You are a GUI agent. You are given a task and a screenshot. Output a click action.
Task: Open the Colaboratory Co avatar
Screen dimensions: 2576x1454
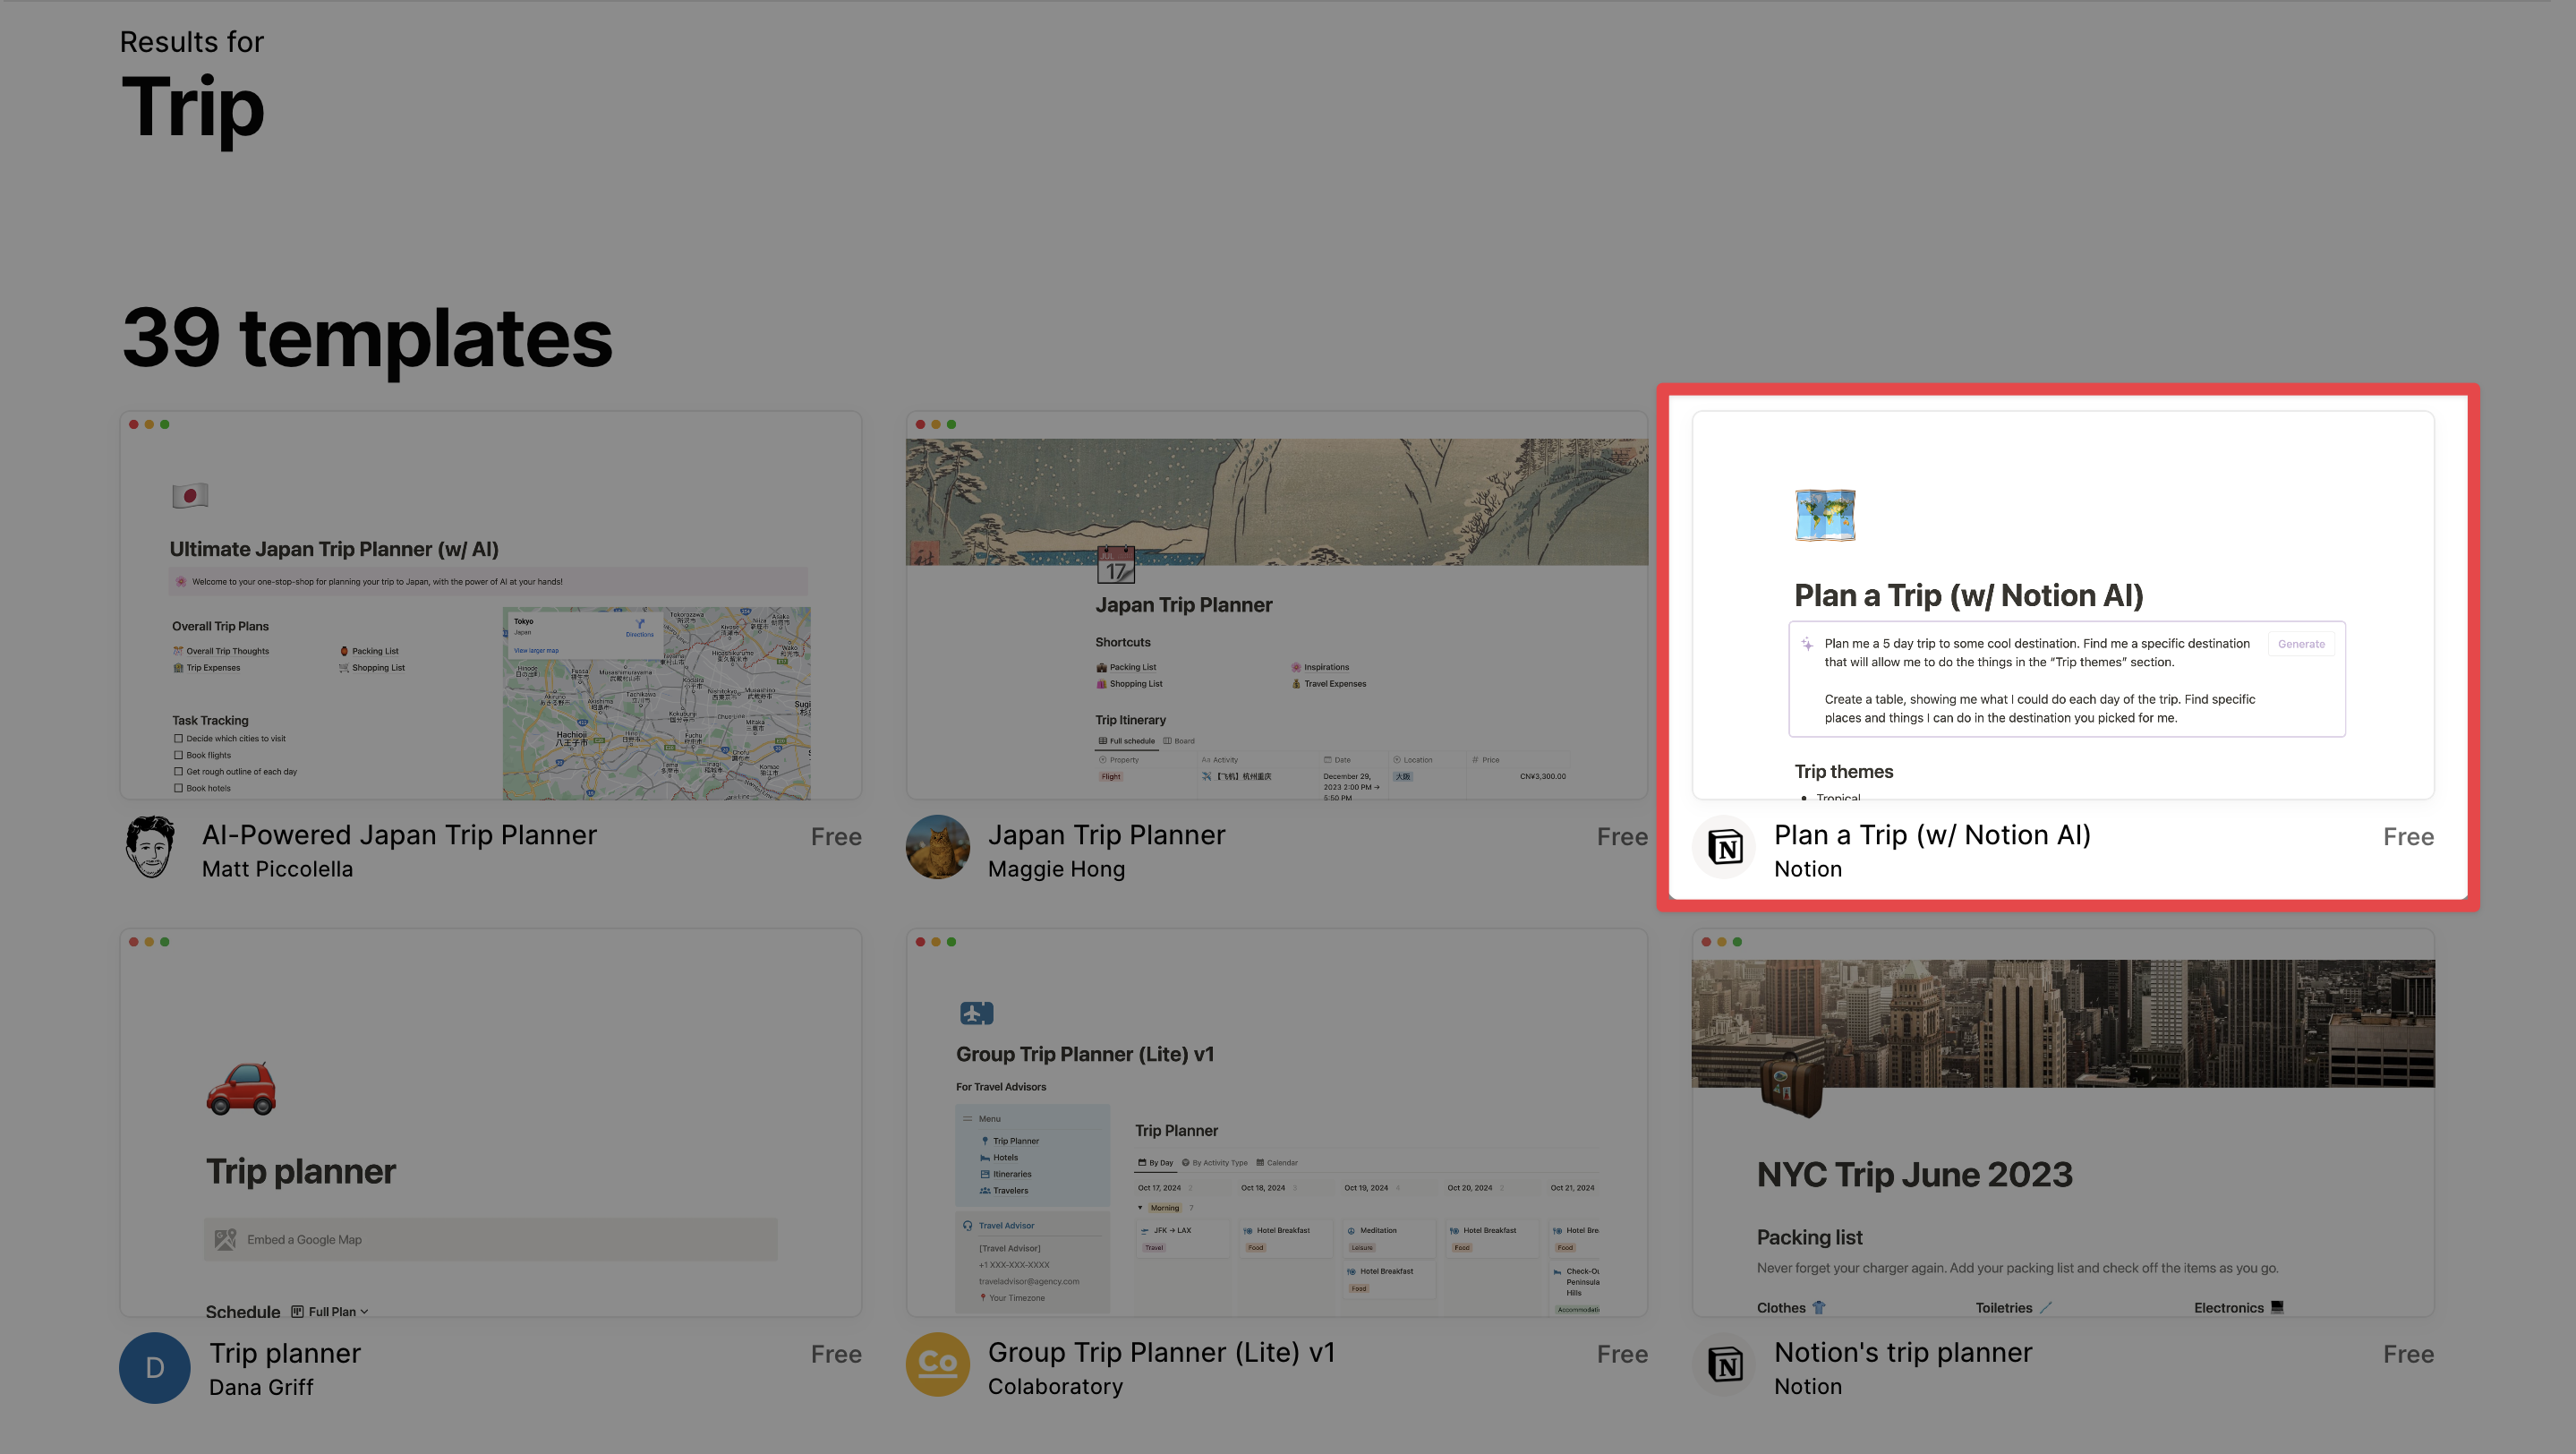937,1364
